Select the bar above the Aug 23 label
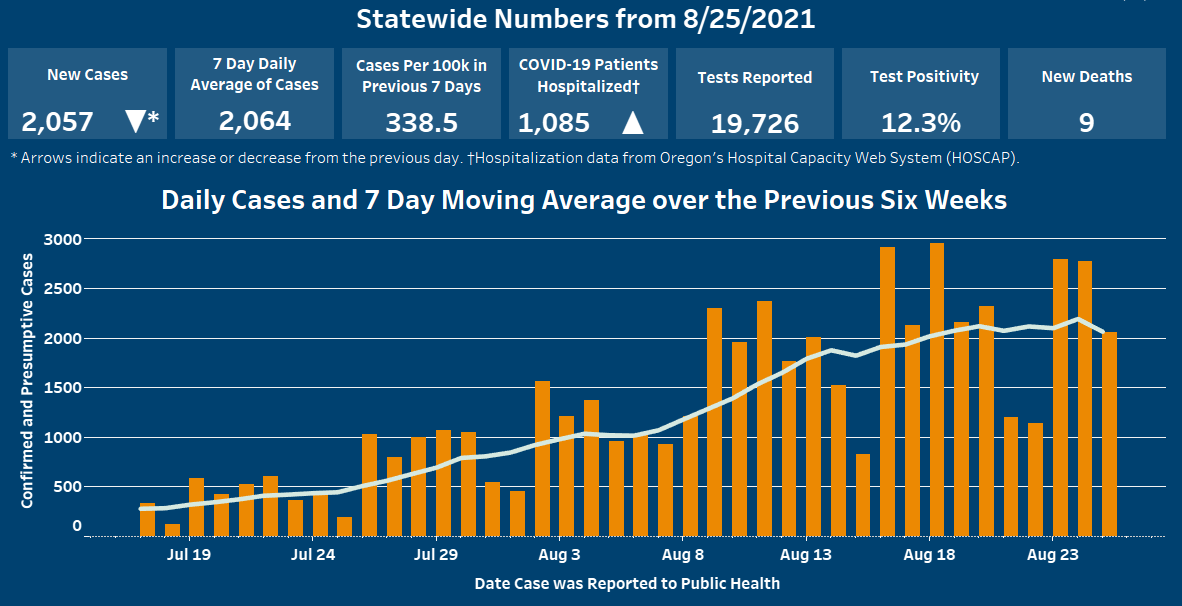This screenshot has width=1182, height=606. tap(1061, 398)
